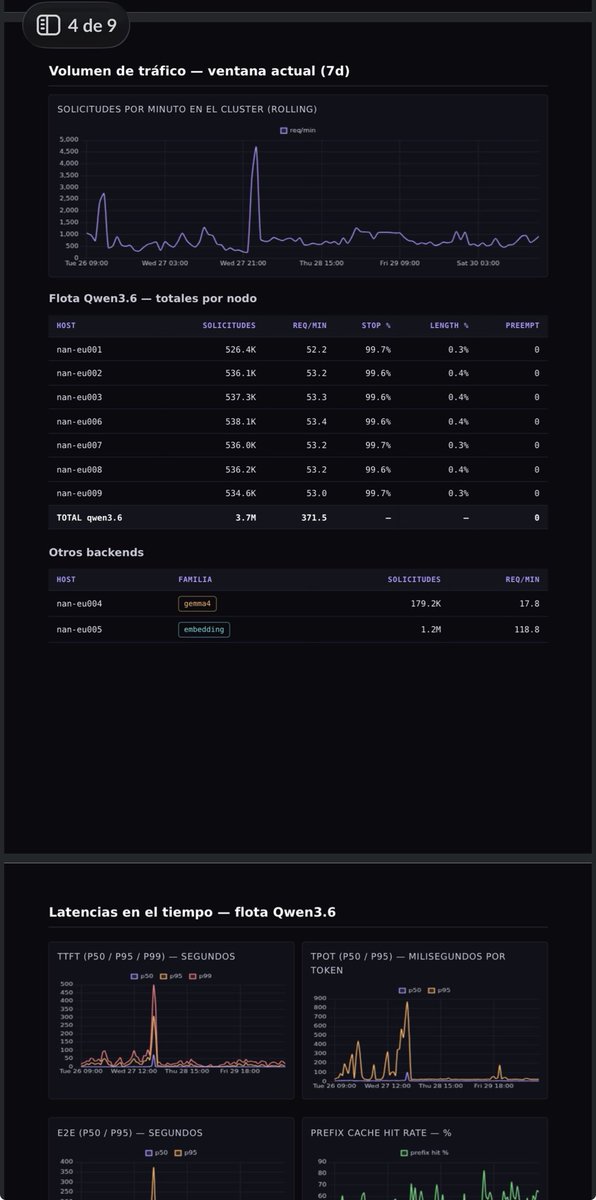This screenshot has height=1200, width=596.
Task: Click 'Latencias en el tiempo' heading
Action: (x=192, y=912)
